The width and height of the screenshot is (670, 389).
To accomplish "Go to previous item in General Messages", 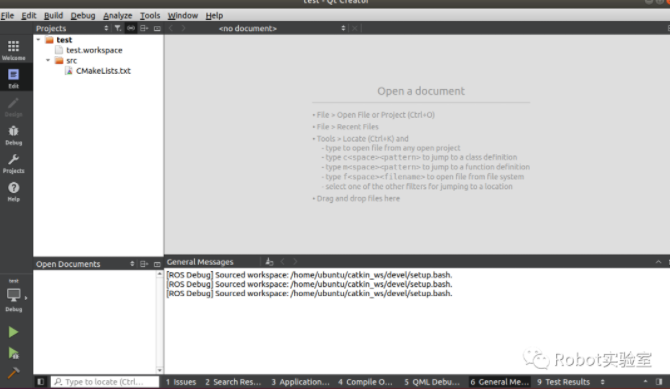I will click(x=282, y=262).
